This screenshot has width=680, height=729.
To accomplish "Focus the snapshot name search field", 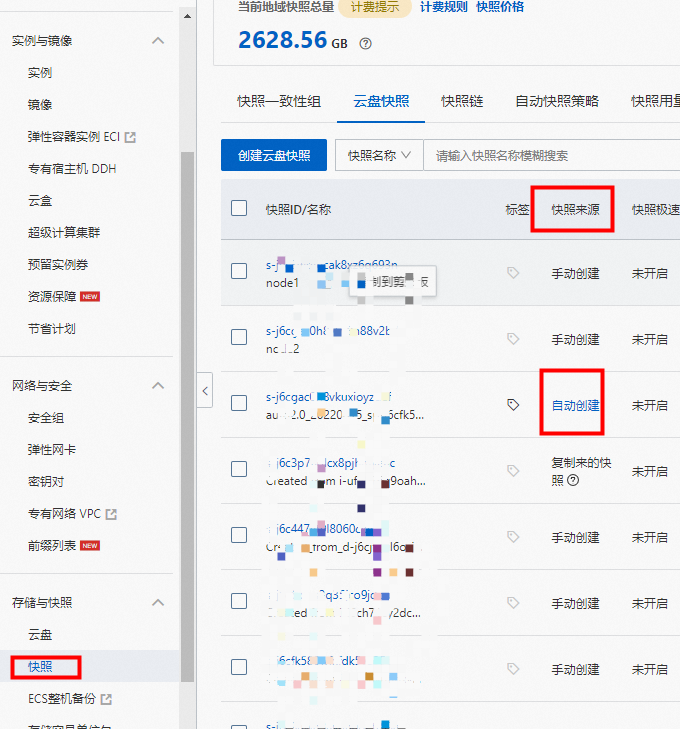I will pyautogui.click(x=553, y=155).
